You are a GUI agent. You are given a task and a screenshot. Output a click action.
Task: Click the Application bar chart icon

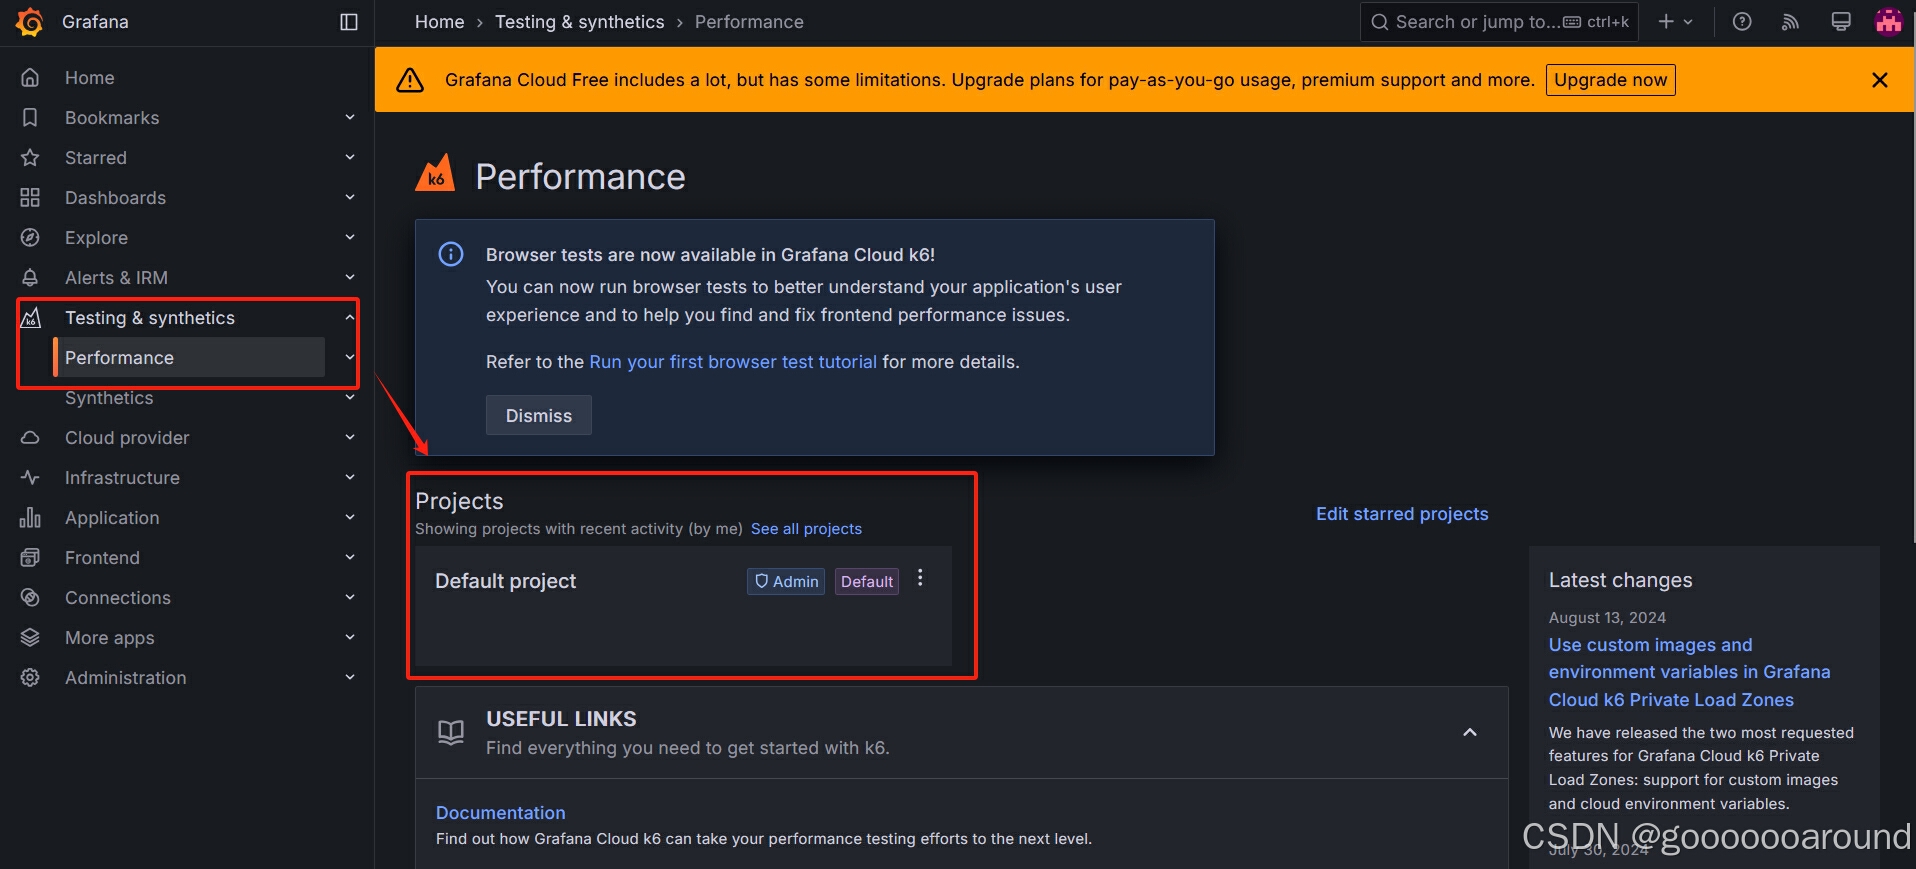coord(30,517)
